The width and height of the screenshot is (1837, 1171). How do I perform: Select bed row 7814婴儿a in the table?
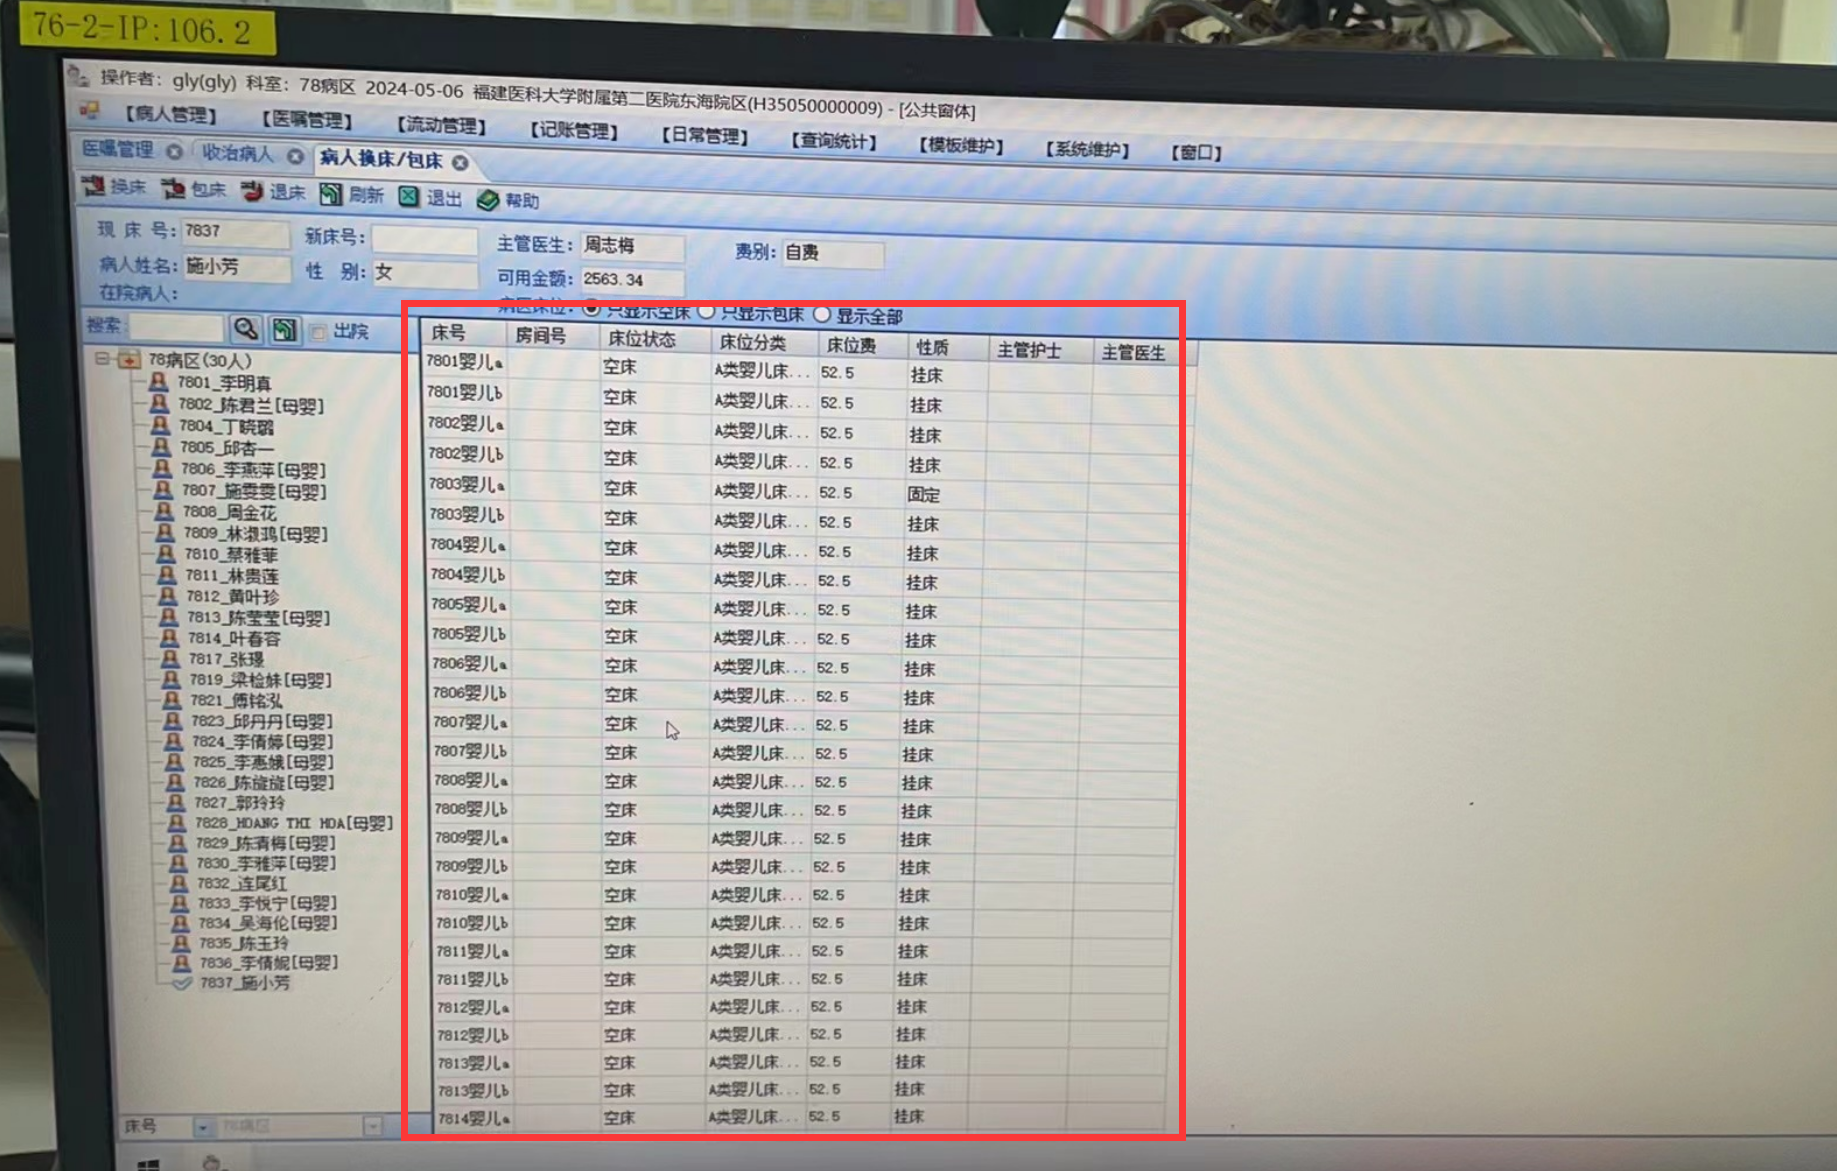(x=800, y=1117)
